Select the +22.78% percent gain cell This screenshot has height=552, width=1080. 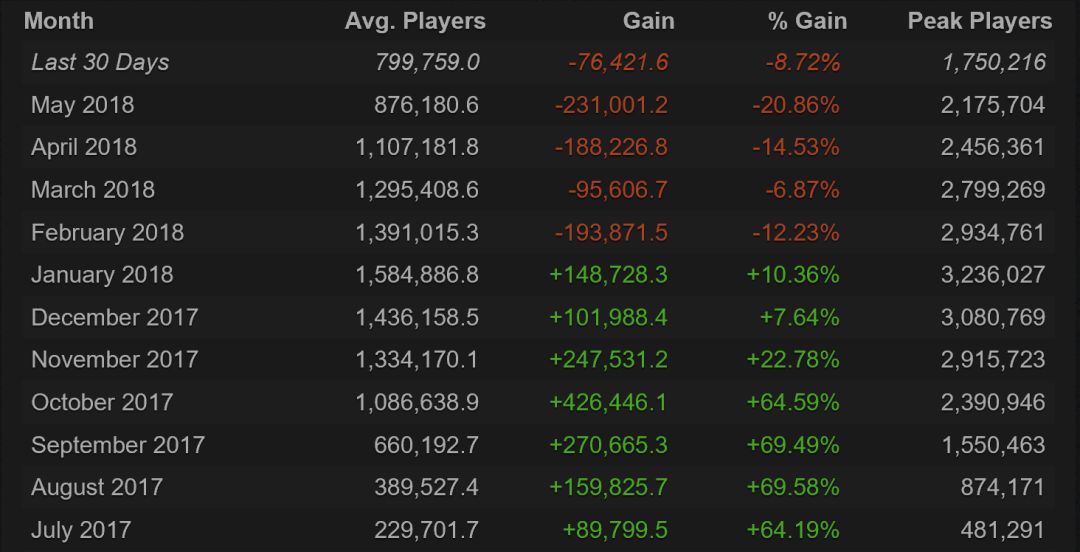[793, 360]
